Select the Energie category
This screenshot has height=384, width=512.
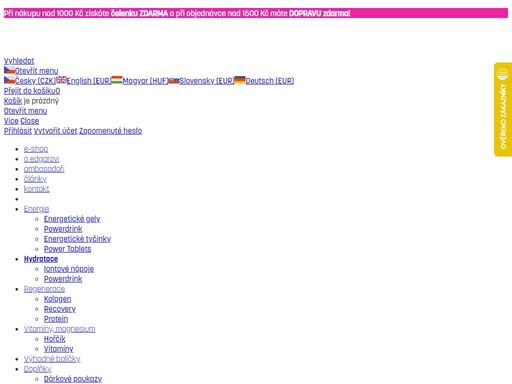pos(36,209)
